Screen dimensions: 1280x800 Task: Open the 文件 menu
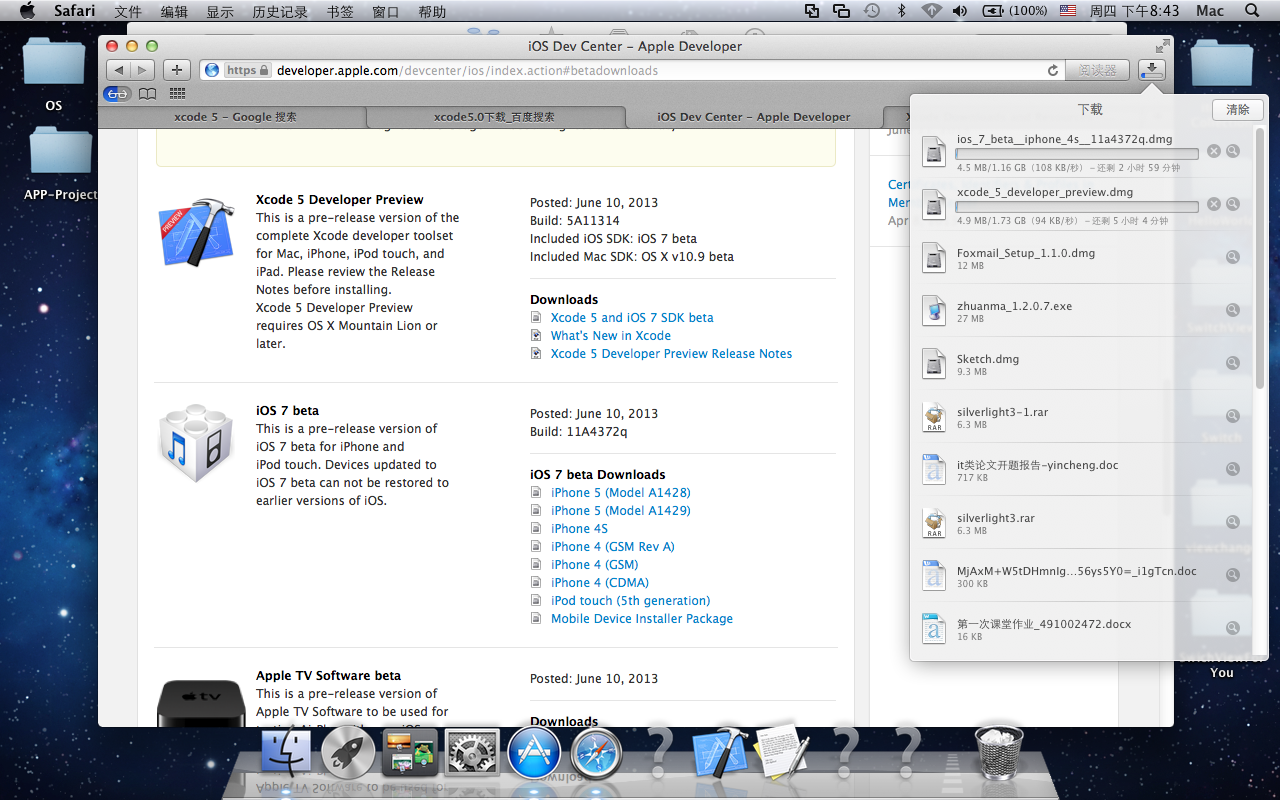[128, 11]
